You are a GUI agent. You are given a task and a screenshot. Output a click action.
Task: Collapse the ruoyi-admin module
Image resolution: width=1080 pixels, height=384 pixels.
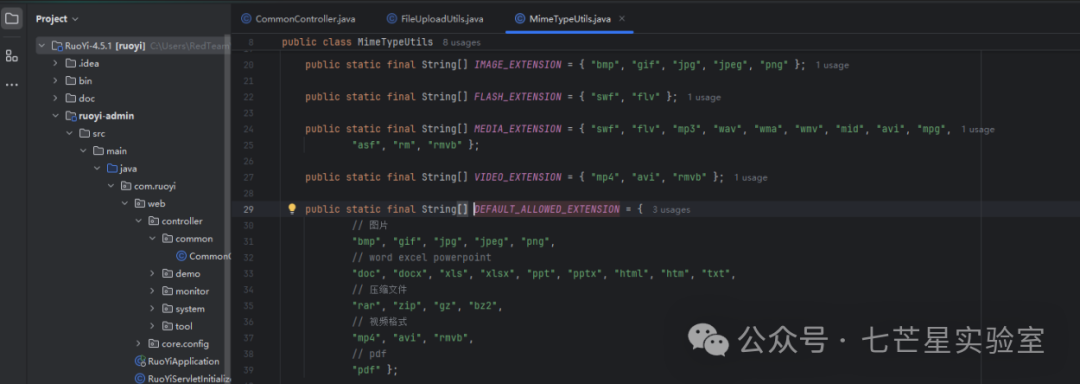[x=55, y=116]
